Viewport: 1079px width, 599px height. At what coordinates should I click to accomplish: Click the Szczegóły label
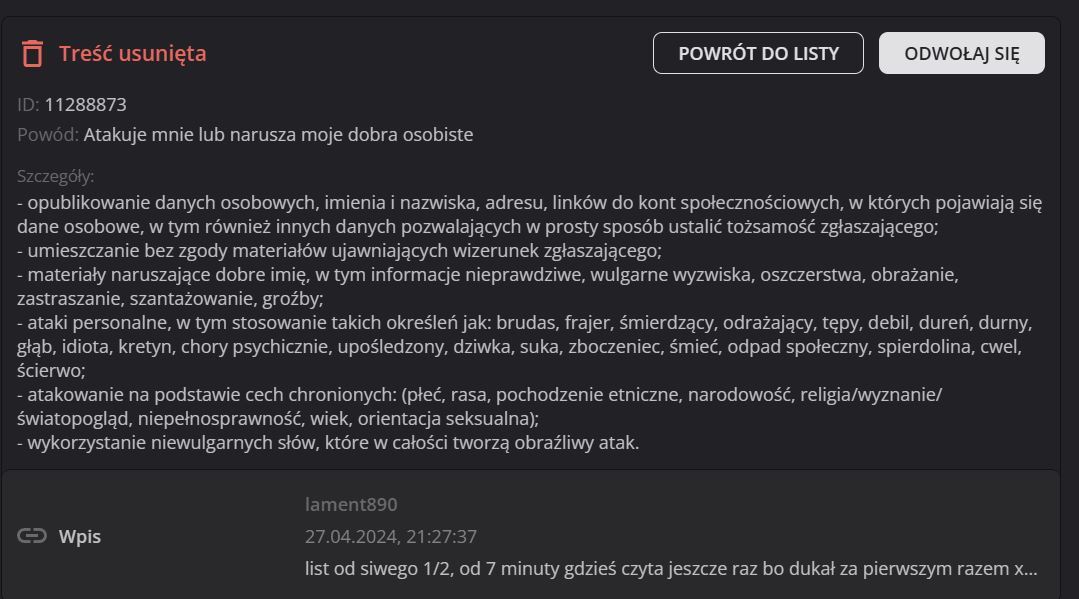tap(55, 176)
